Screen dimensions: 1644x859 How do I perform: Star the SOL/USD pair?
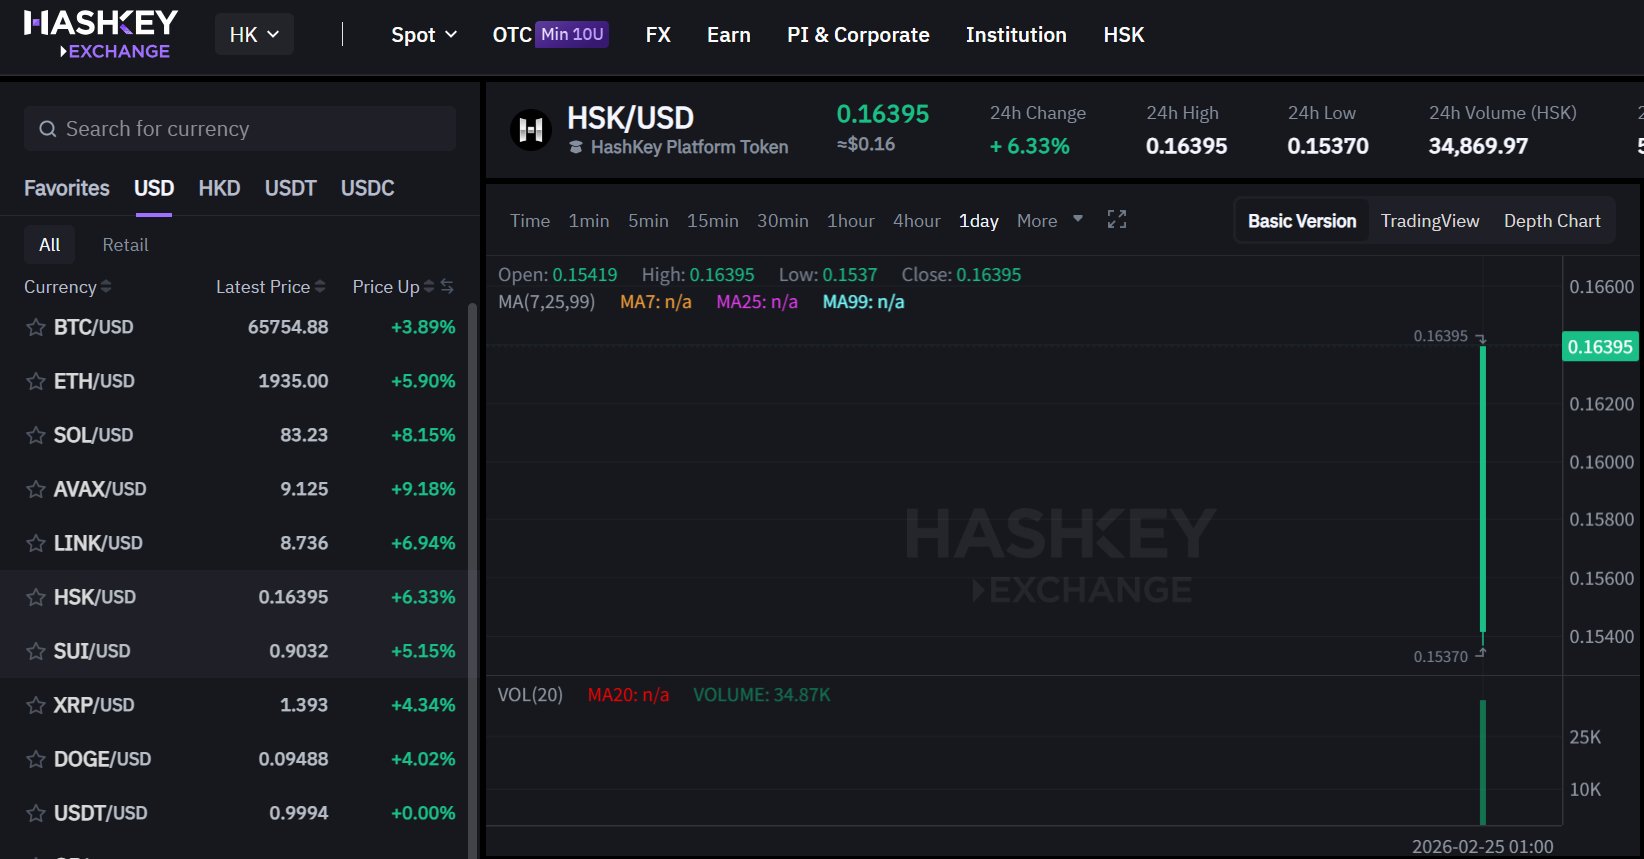[x=36, y=435]
